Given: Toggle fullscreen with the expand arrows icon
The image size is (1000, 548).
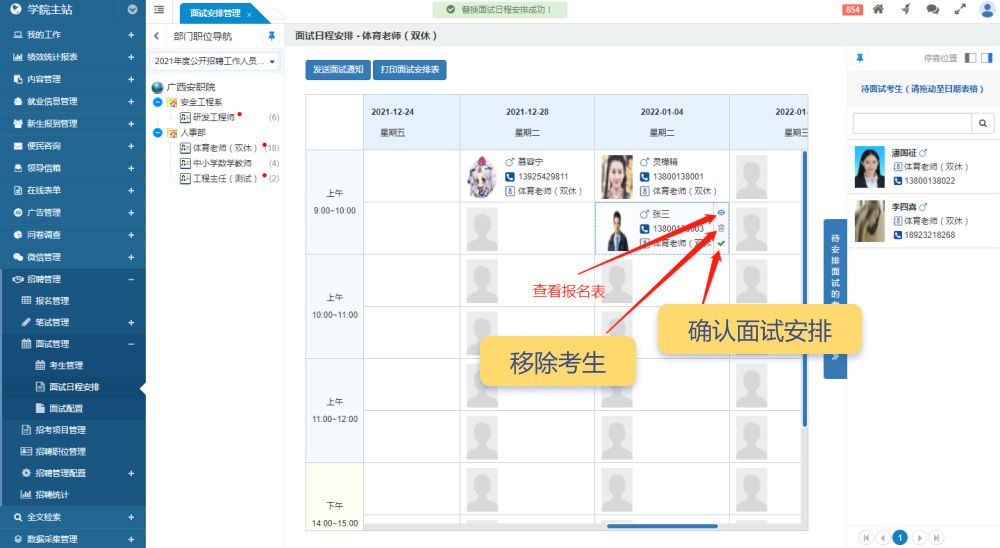Looking at the screenshot, I should tap(960, 10).
